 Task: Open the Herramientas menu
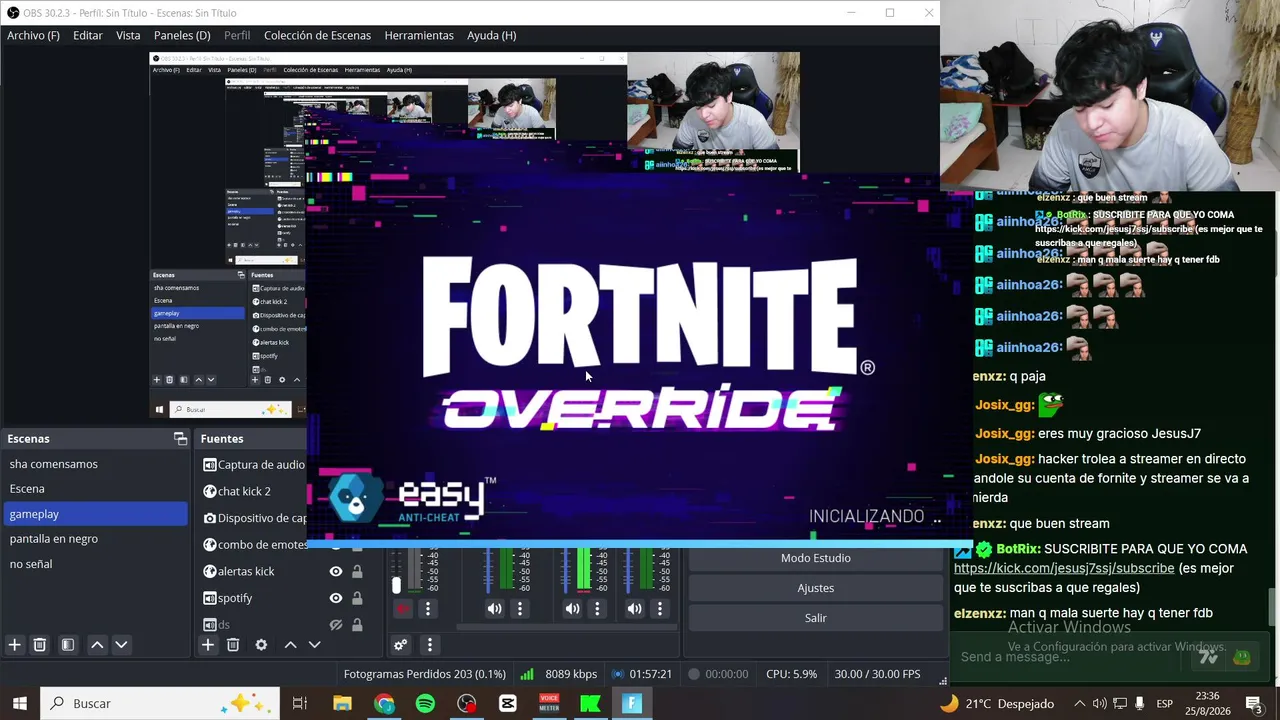click(419, 35)
